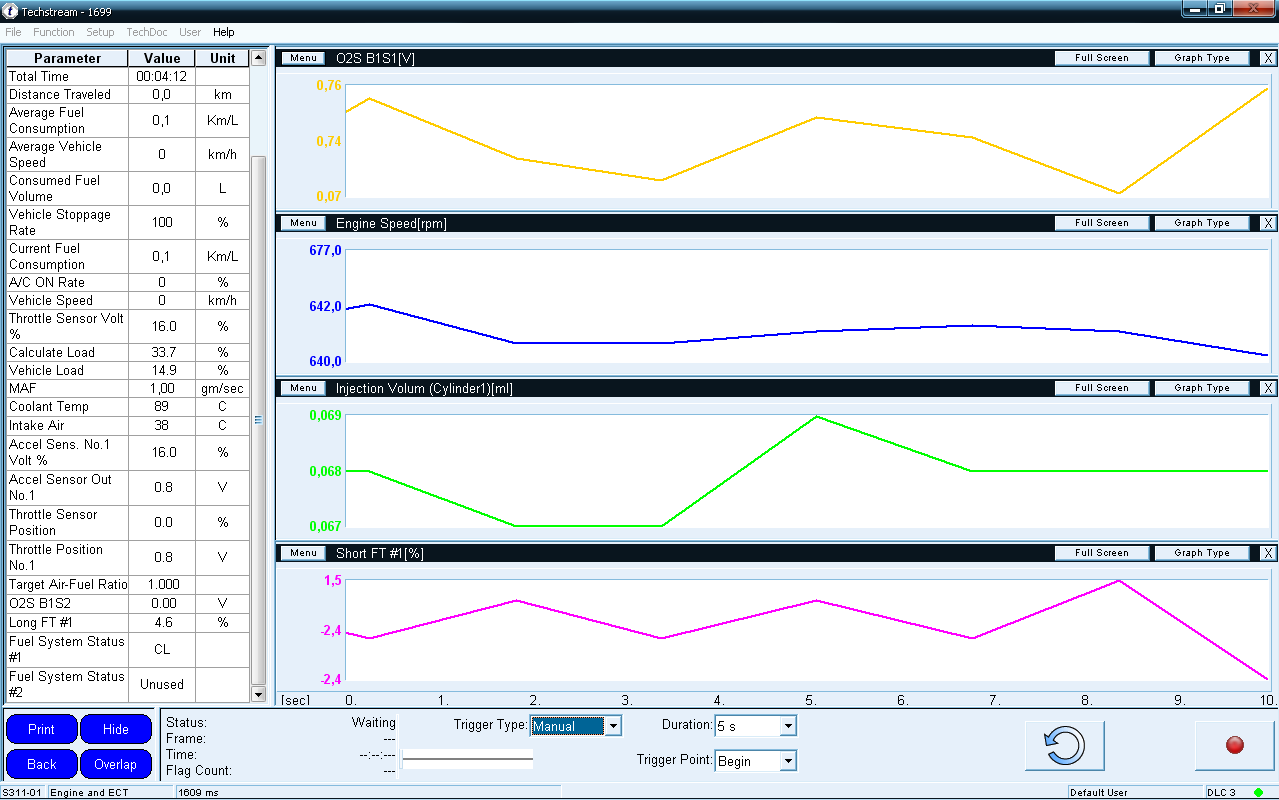This screenshot has height=800, width=1279.
Task: Show O2S B1S1 graph in Full Screen
Action: [x=1102, y=58]
